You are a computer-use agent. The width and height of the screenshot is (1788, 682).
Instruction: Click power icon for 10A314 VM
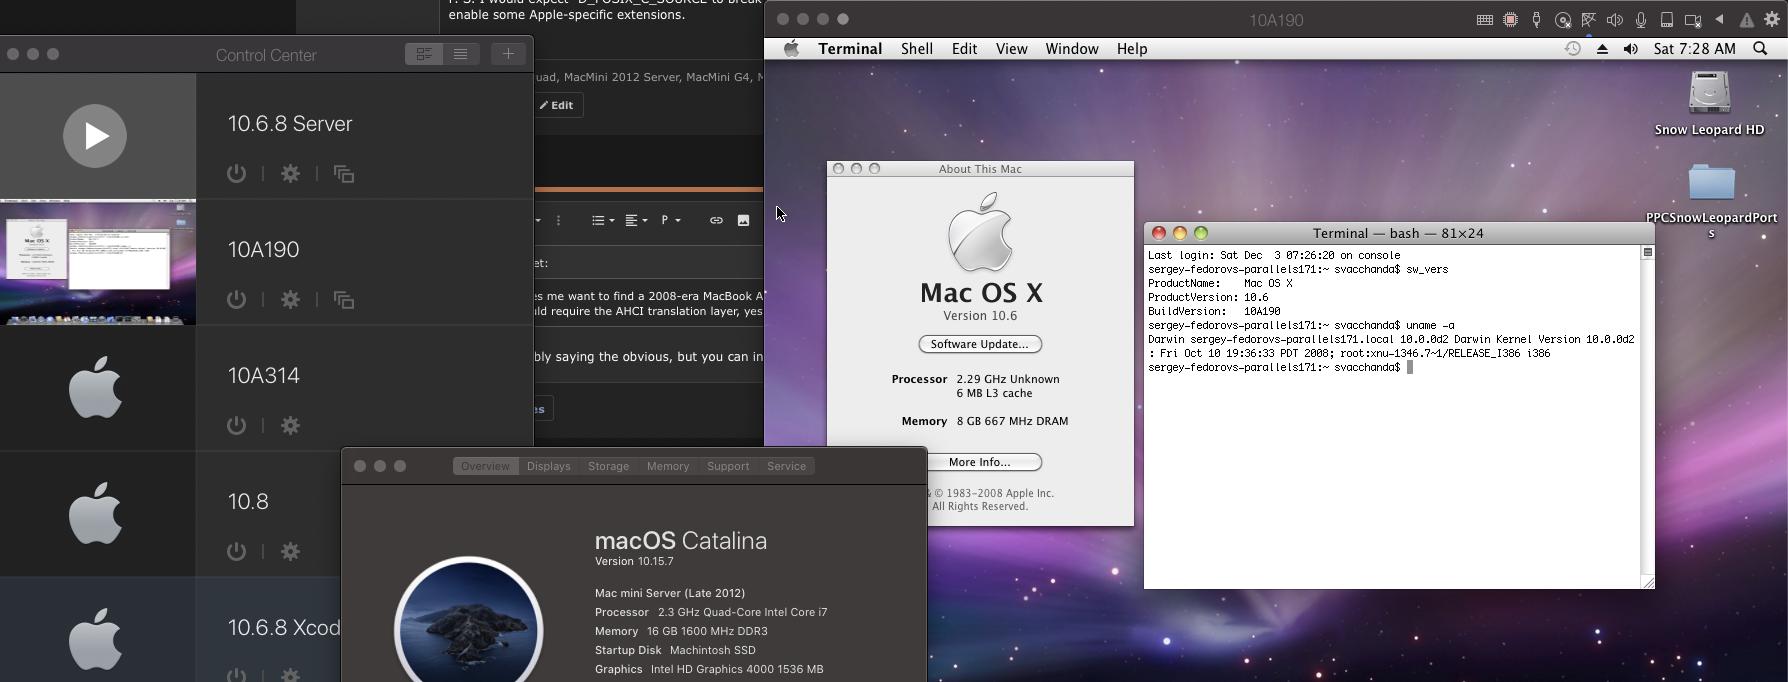pyautogui.click(x=236, y=426)
